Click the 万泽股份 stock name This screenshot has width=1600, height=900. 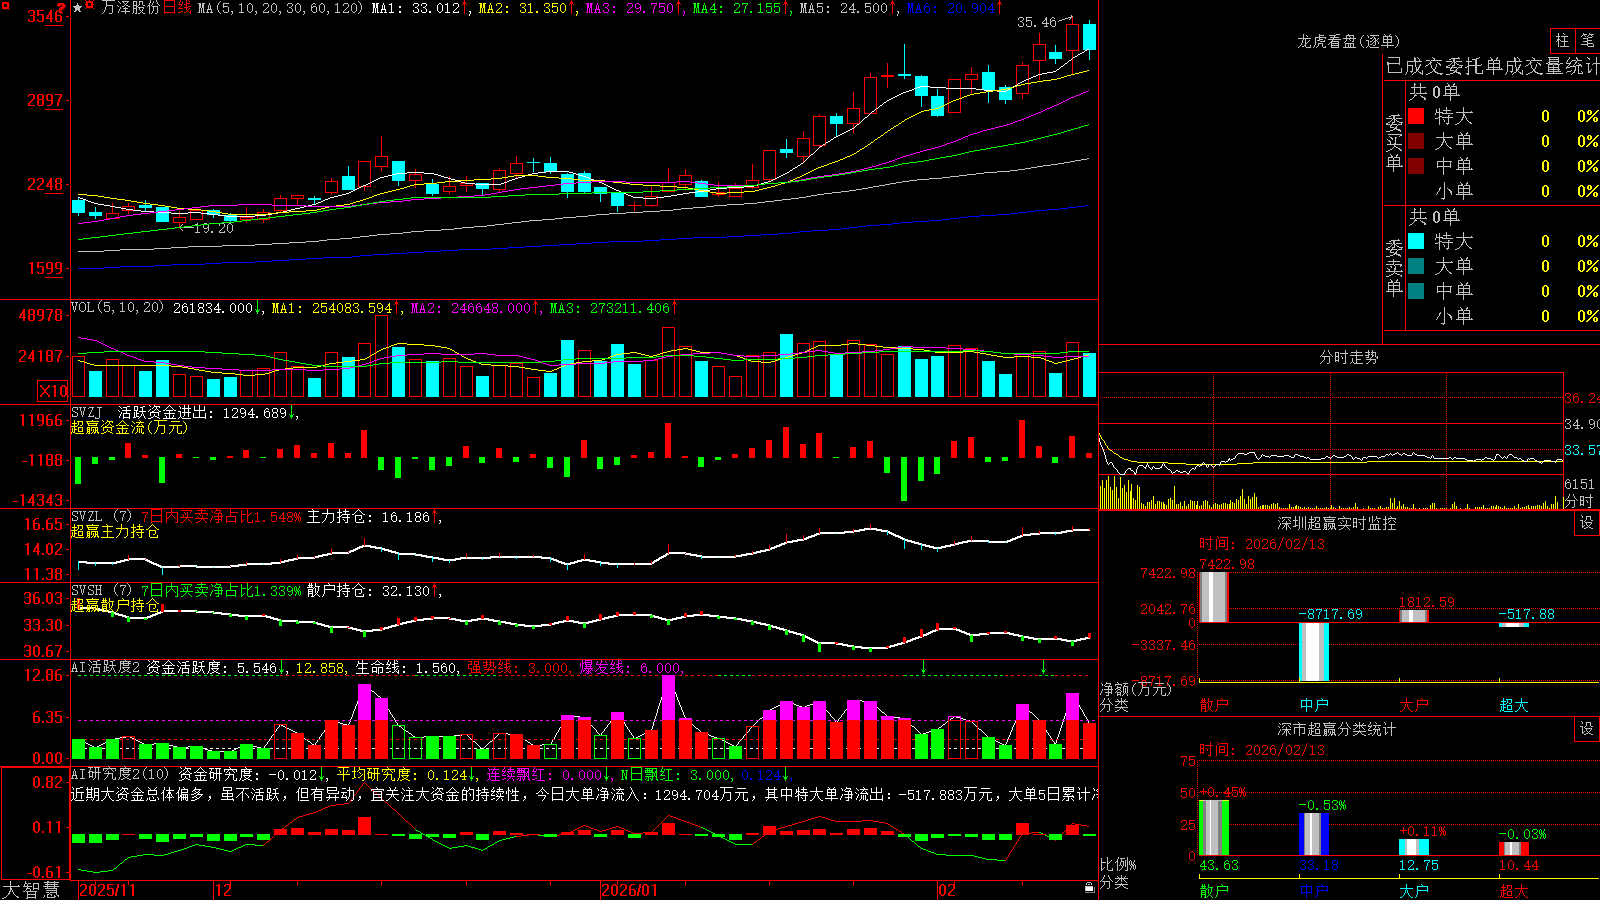(130, 8)
